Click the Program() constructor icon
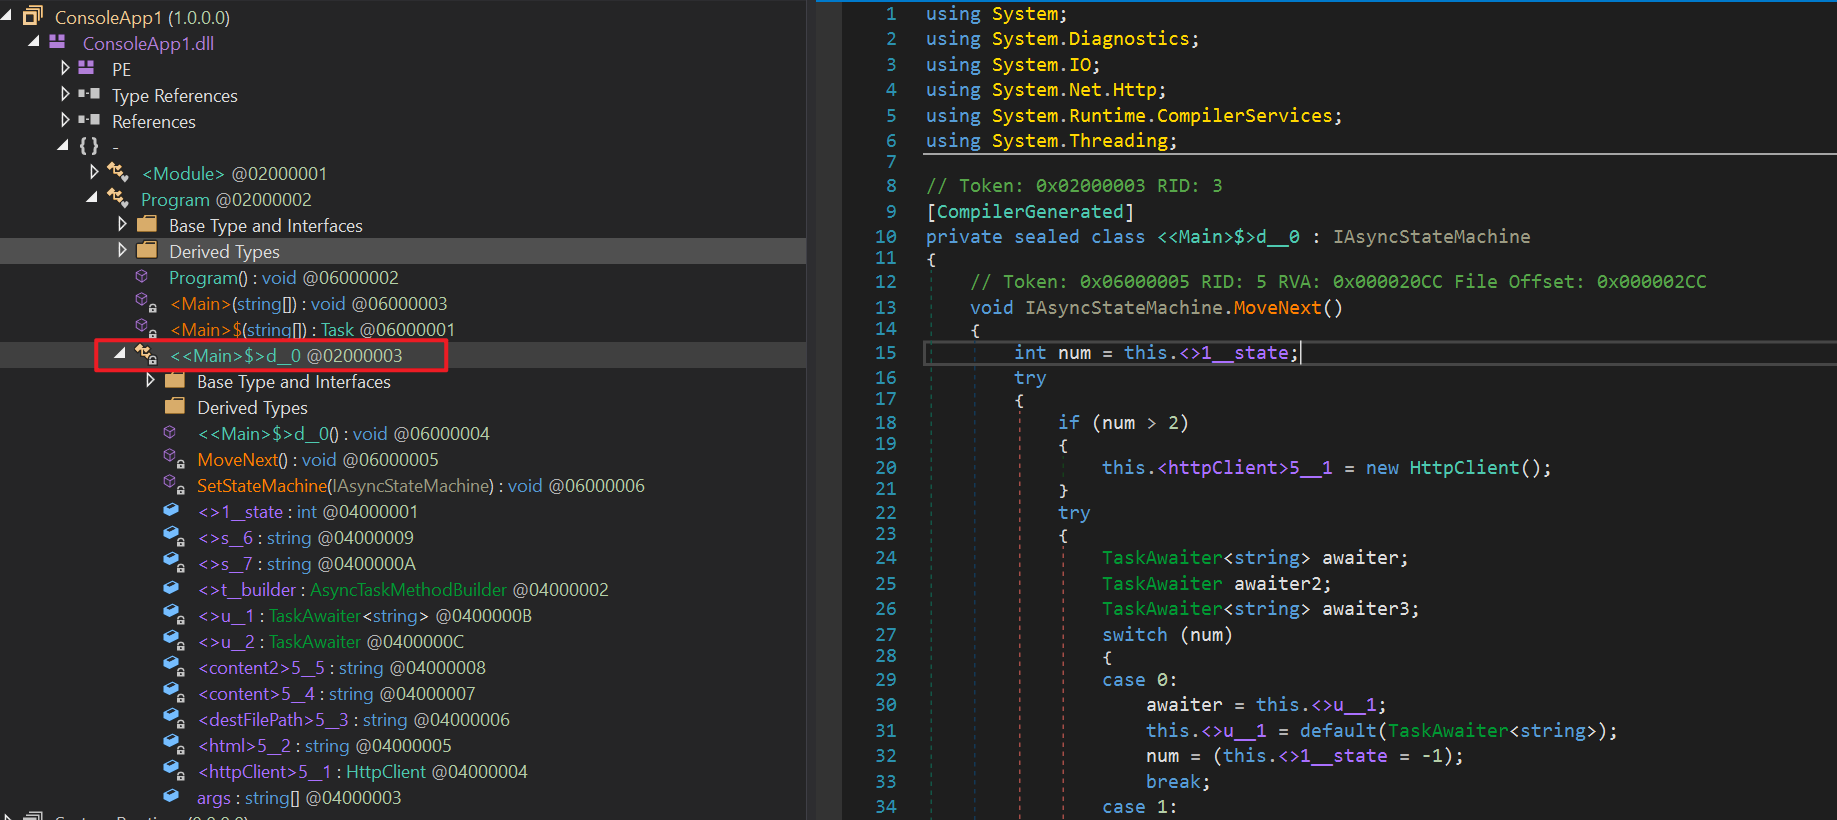1837x820 pixels. coord(143,277)
